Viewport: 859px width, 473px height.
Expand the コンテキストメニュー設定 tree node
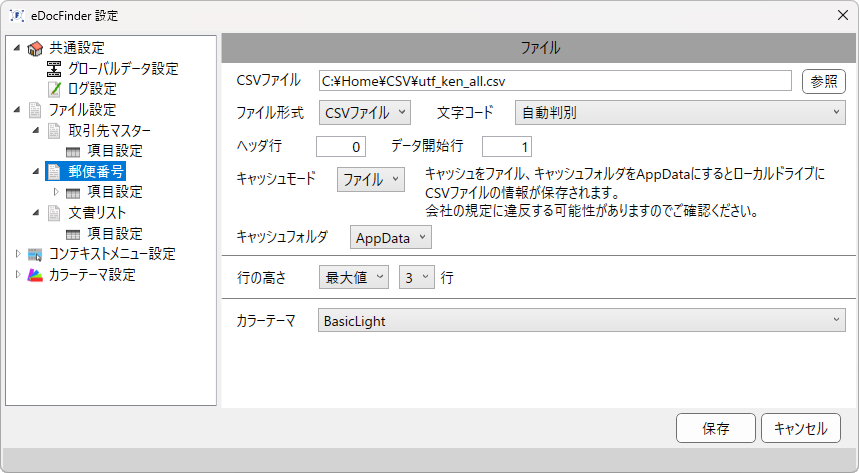pyautogui.click(x=18, y=254)
